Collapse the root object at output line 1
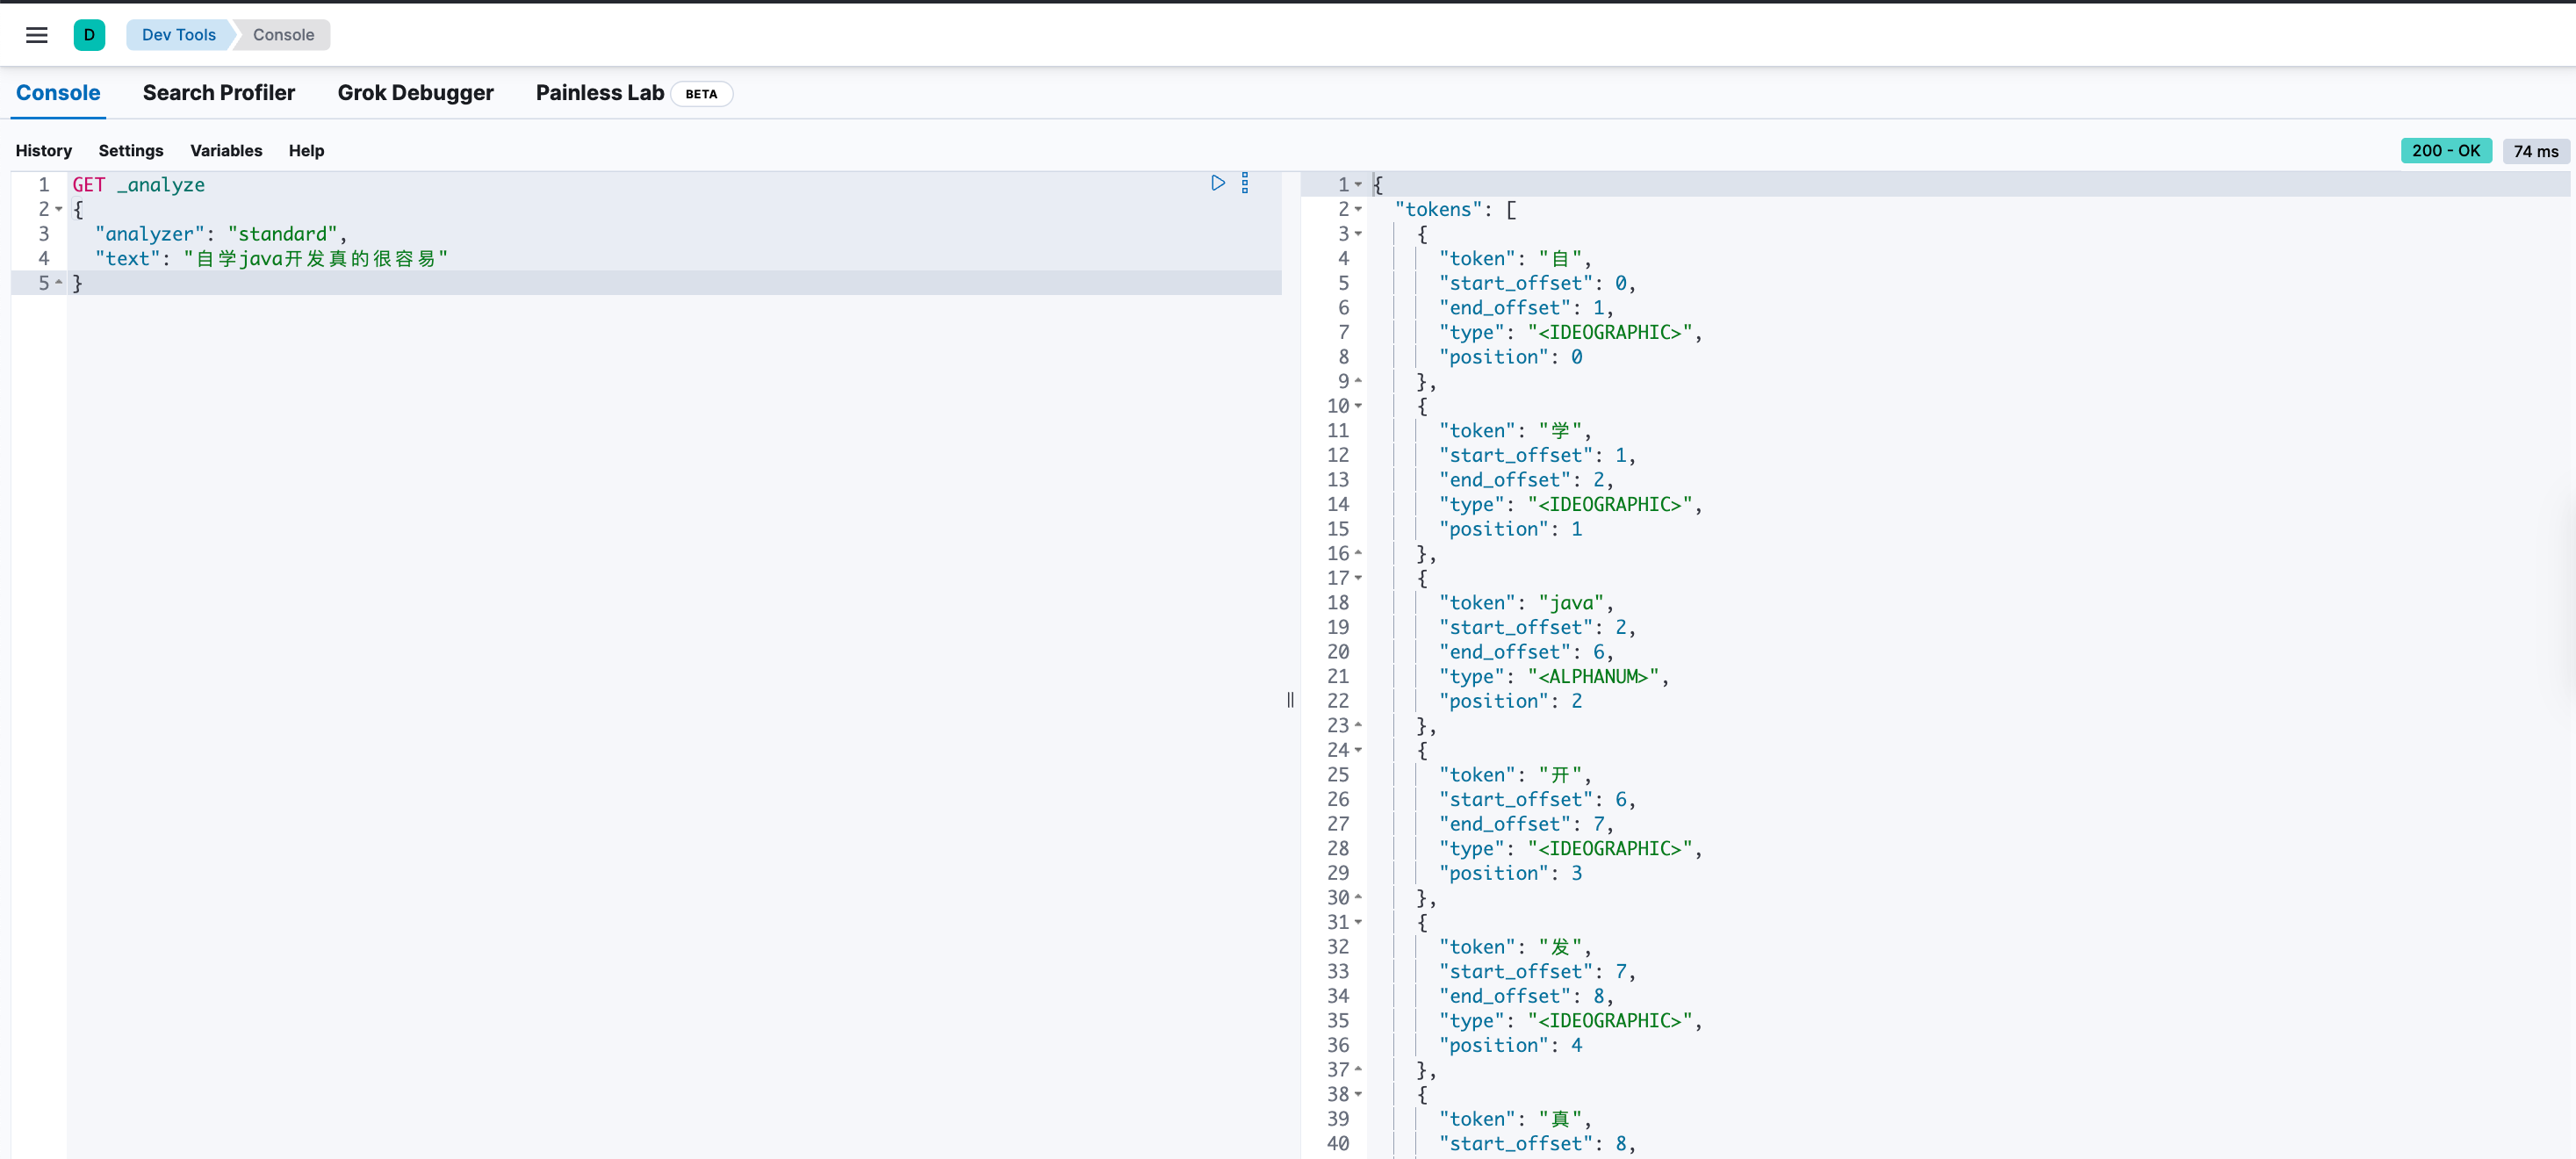Image resolution: width=2576 pixels, height=1159 pixels. [1358, 185]
